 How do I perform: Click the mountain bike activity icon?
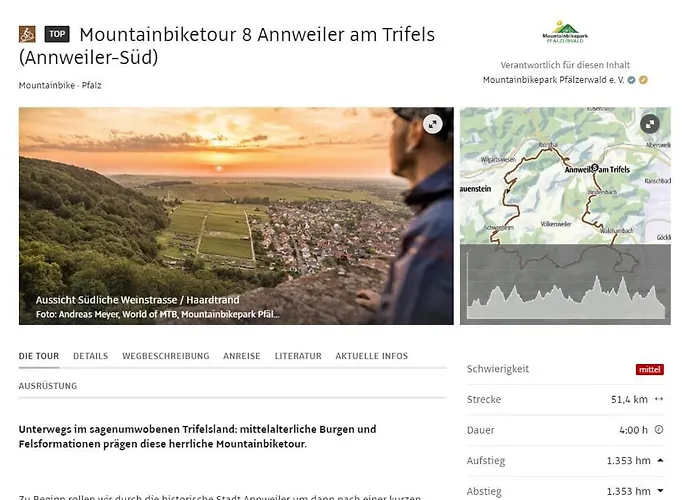click(27, 34)
